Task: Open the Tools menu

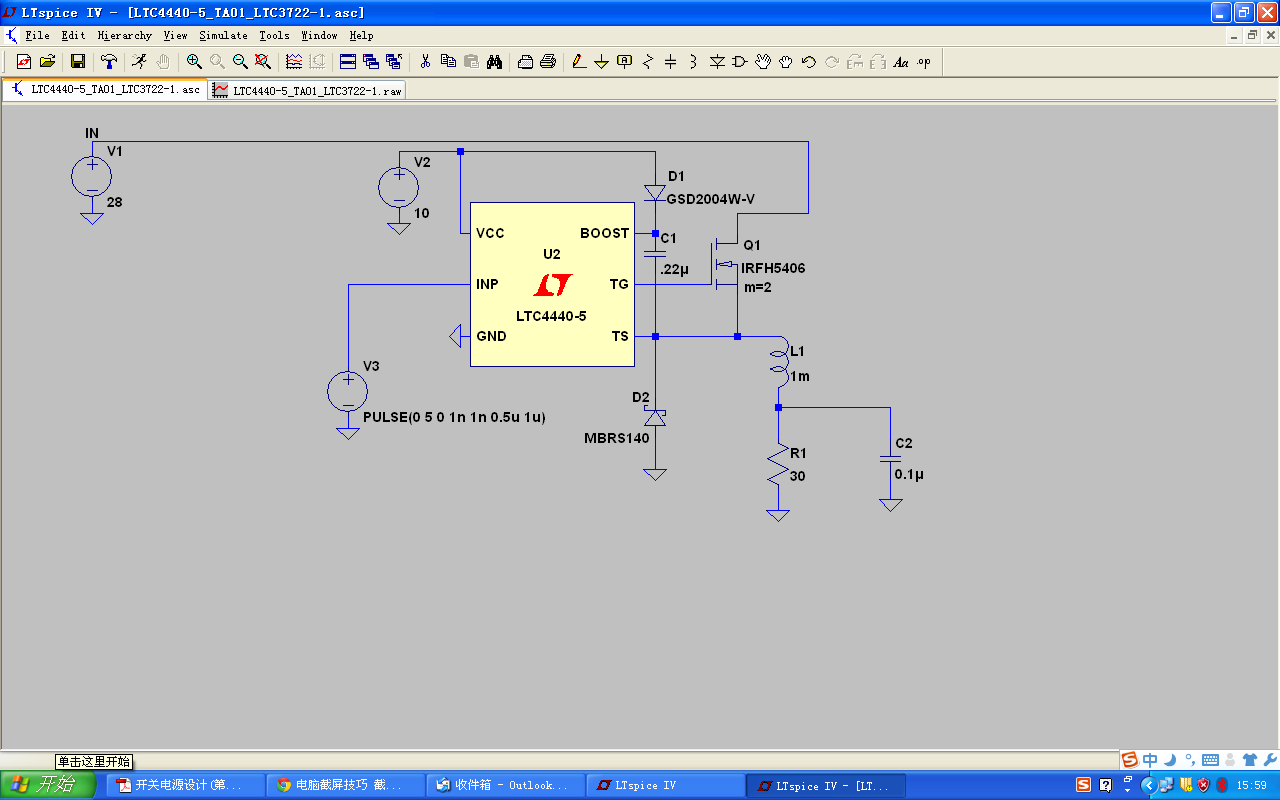Action: click(x=274, y=35)
